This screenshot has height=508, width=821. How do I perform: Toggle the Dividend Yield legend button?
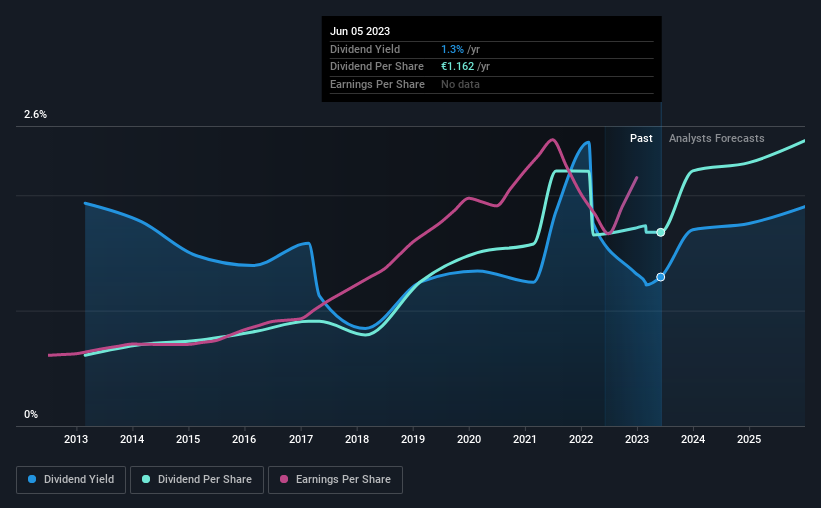pyautogui.click(x=71, y=480)
